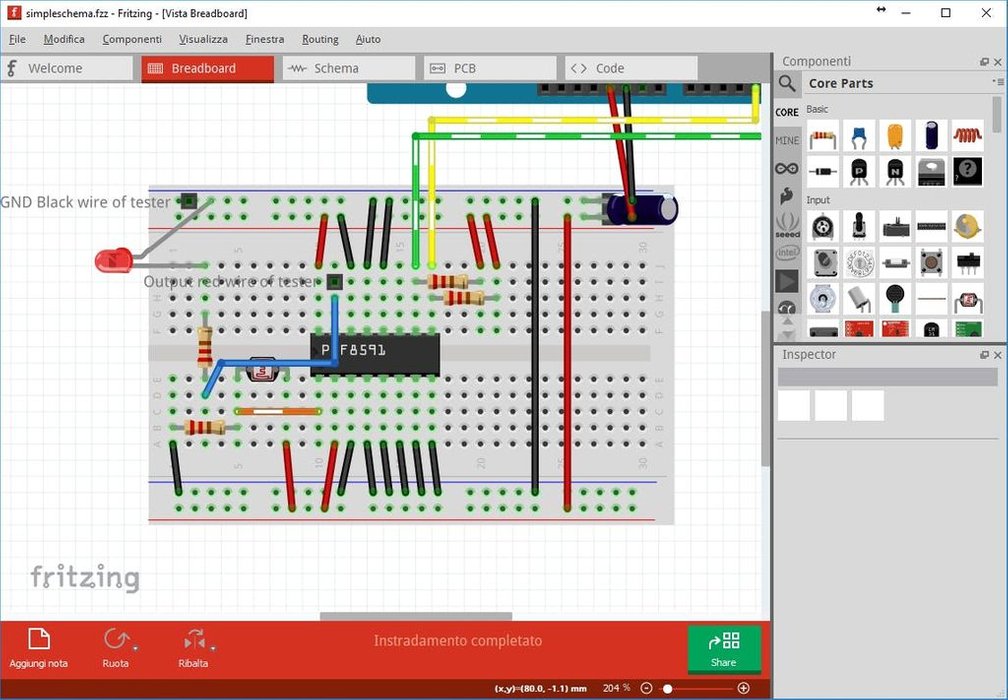Select the diode part in Basic section

click(x=823, y=172)
